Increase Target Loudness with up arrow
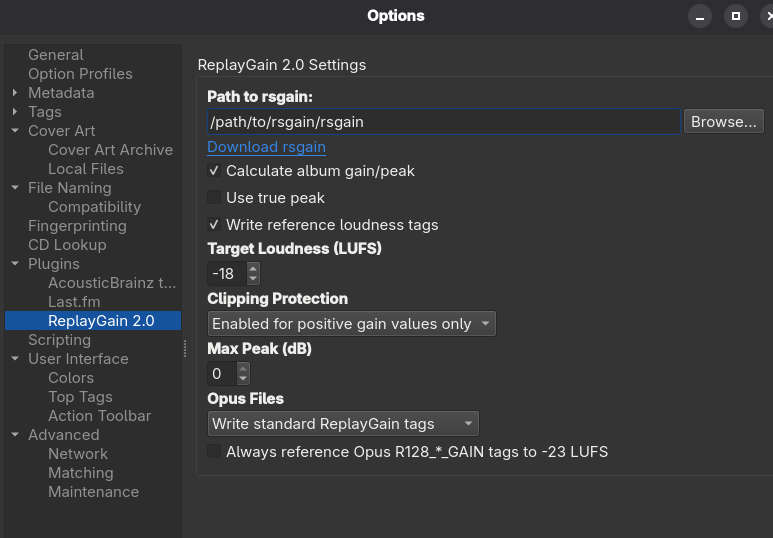This screenshot has height=538, width=773. click(x=253, y=268)
